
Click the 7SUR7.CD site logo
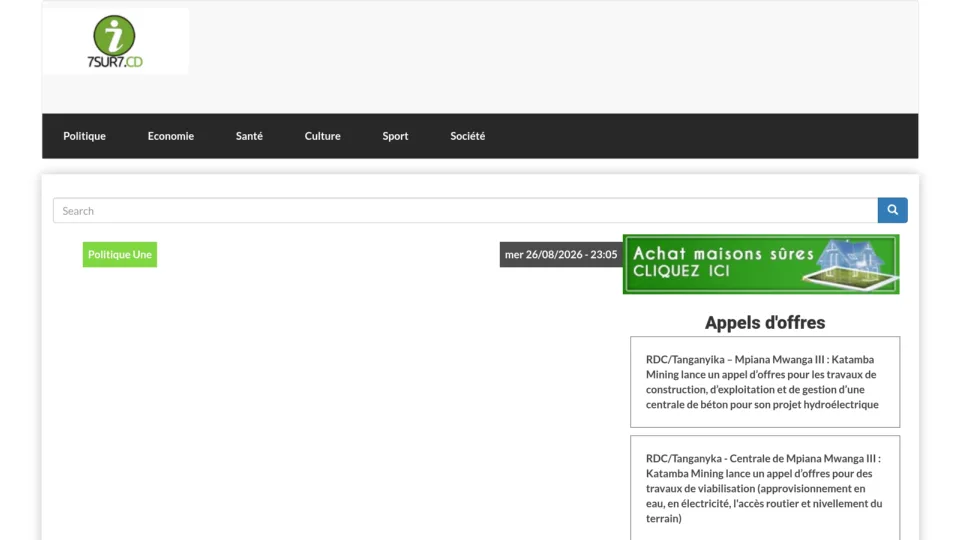[x=115, y=41]
